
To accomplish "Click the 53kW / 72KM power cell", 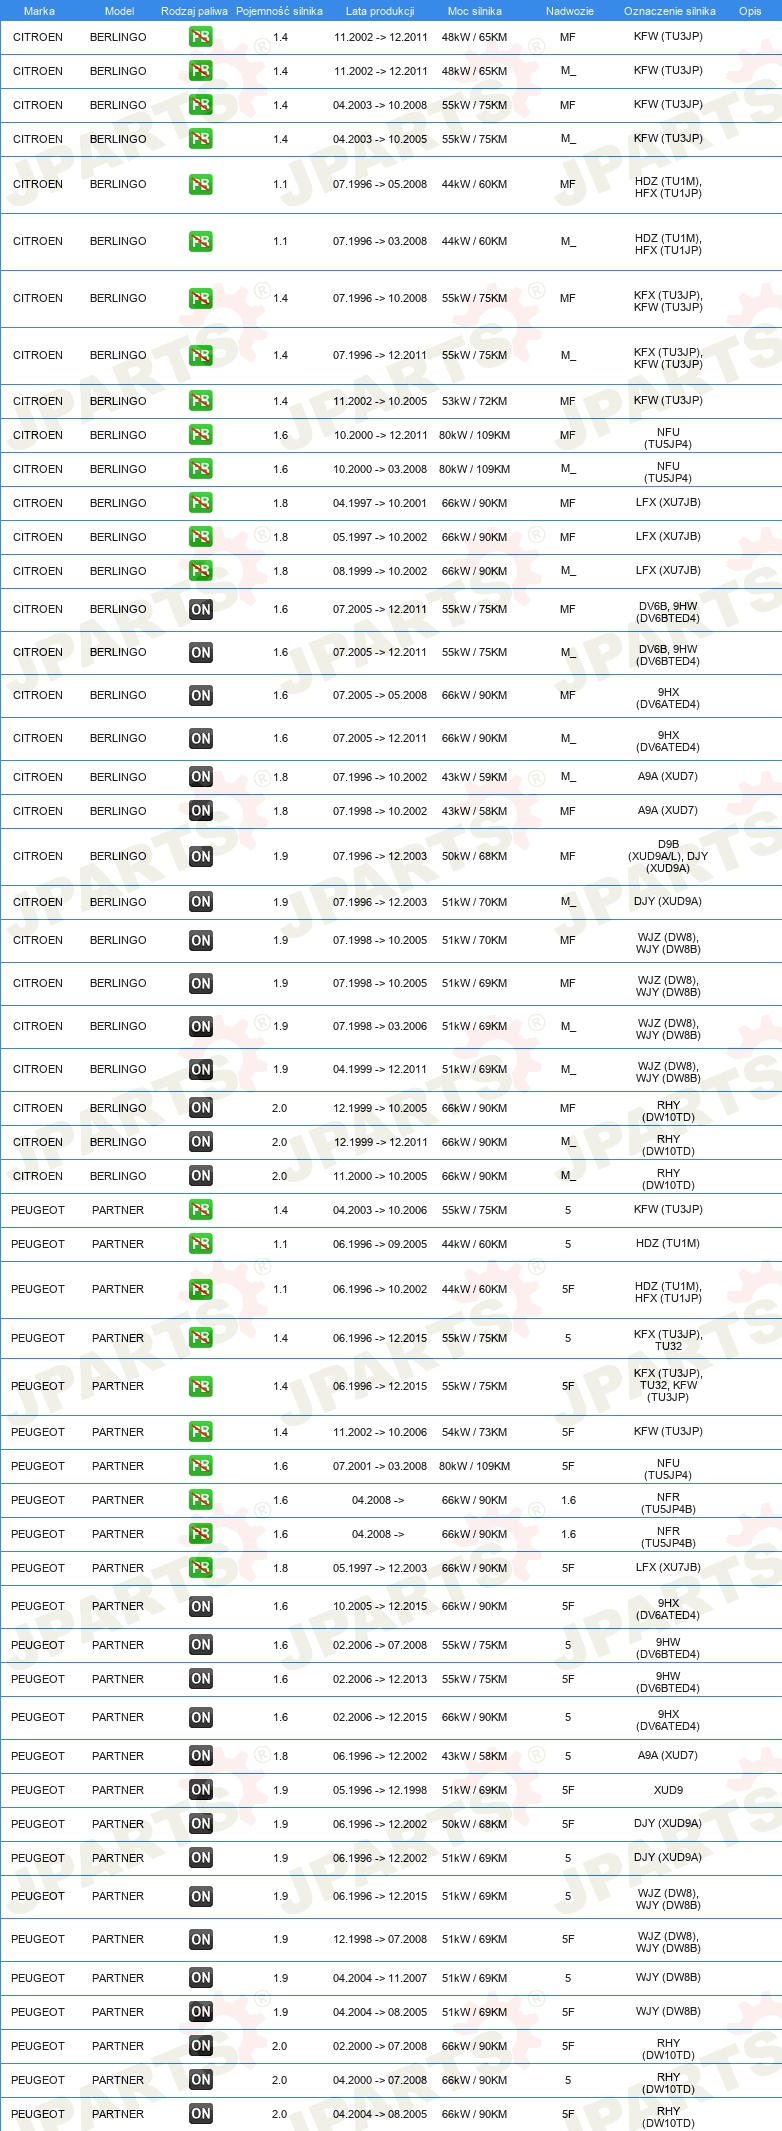I will pyautogui.click(x=475, y=401).
